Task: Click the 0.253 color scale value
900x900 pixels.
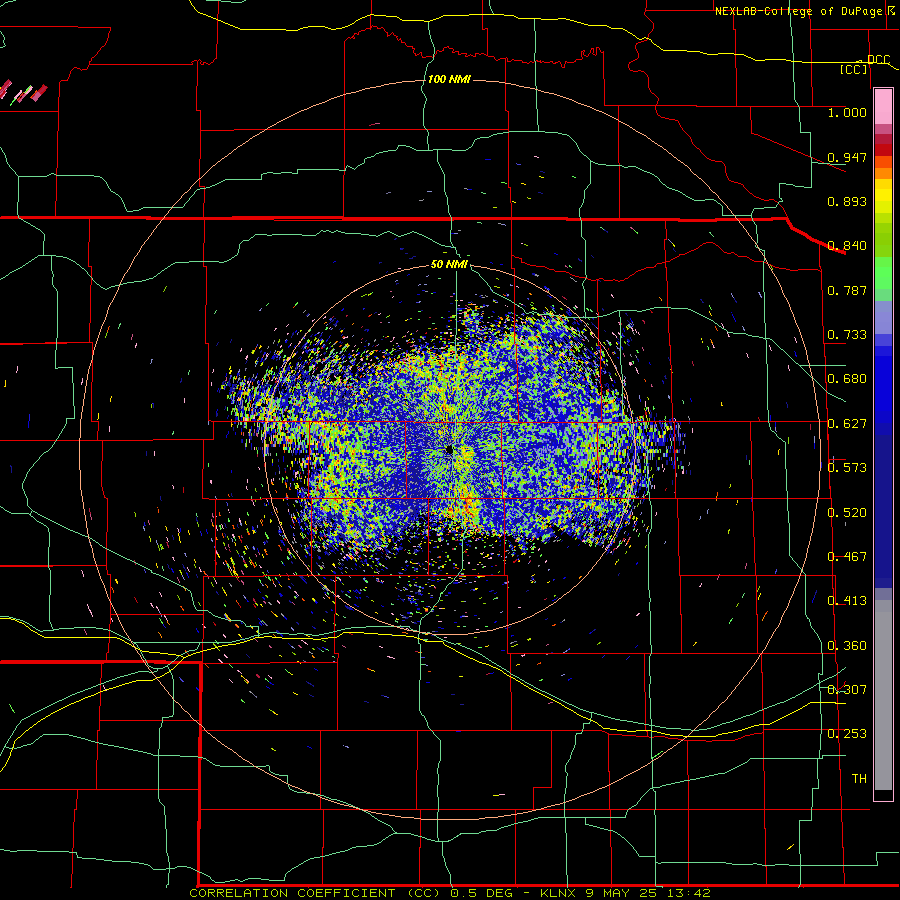Action: [847, 734]
